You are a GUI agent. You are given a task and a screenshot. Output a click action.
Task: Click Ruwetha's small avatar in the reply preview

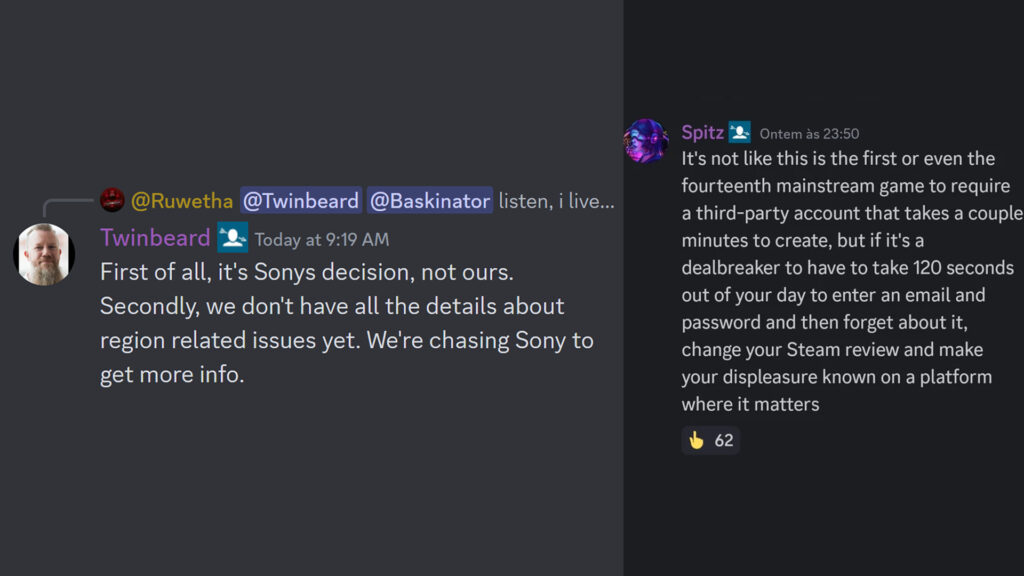click(x=112, y=200)
